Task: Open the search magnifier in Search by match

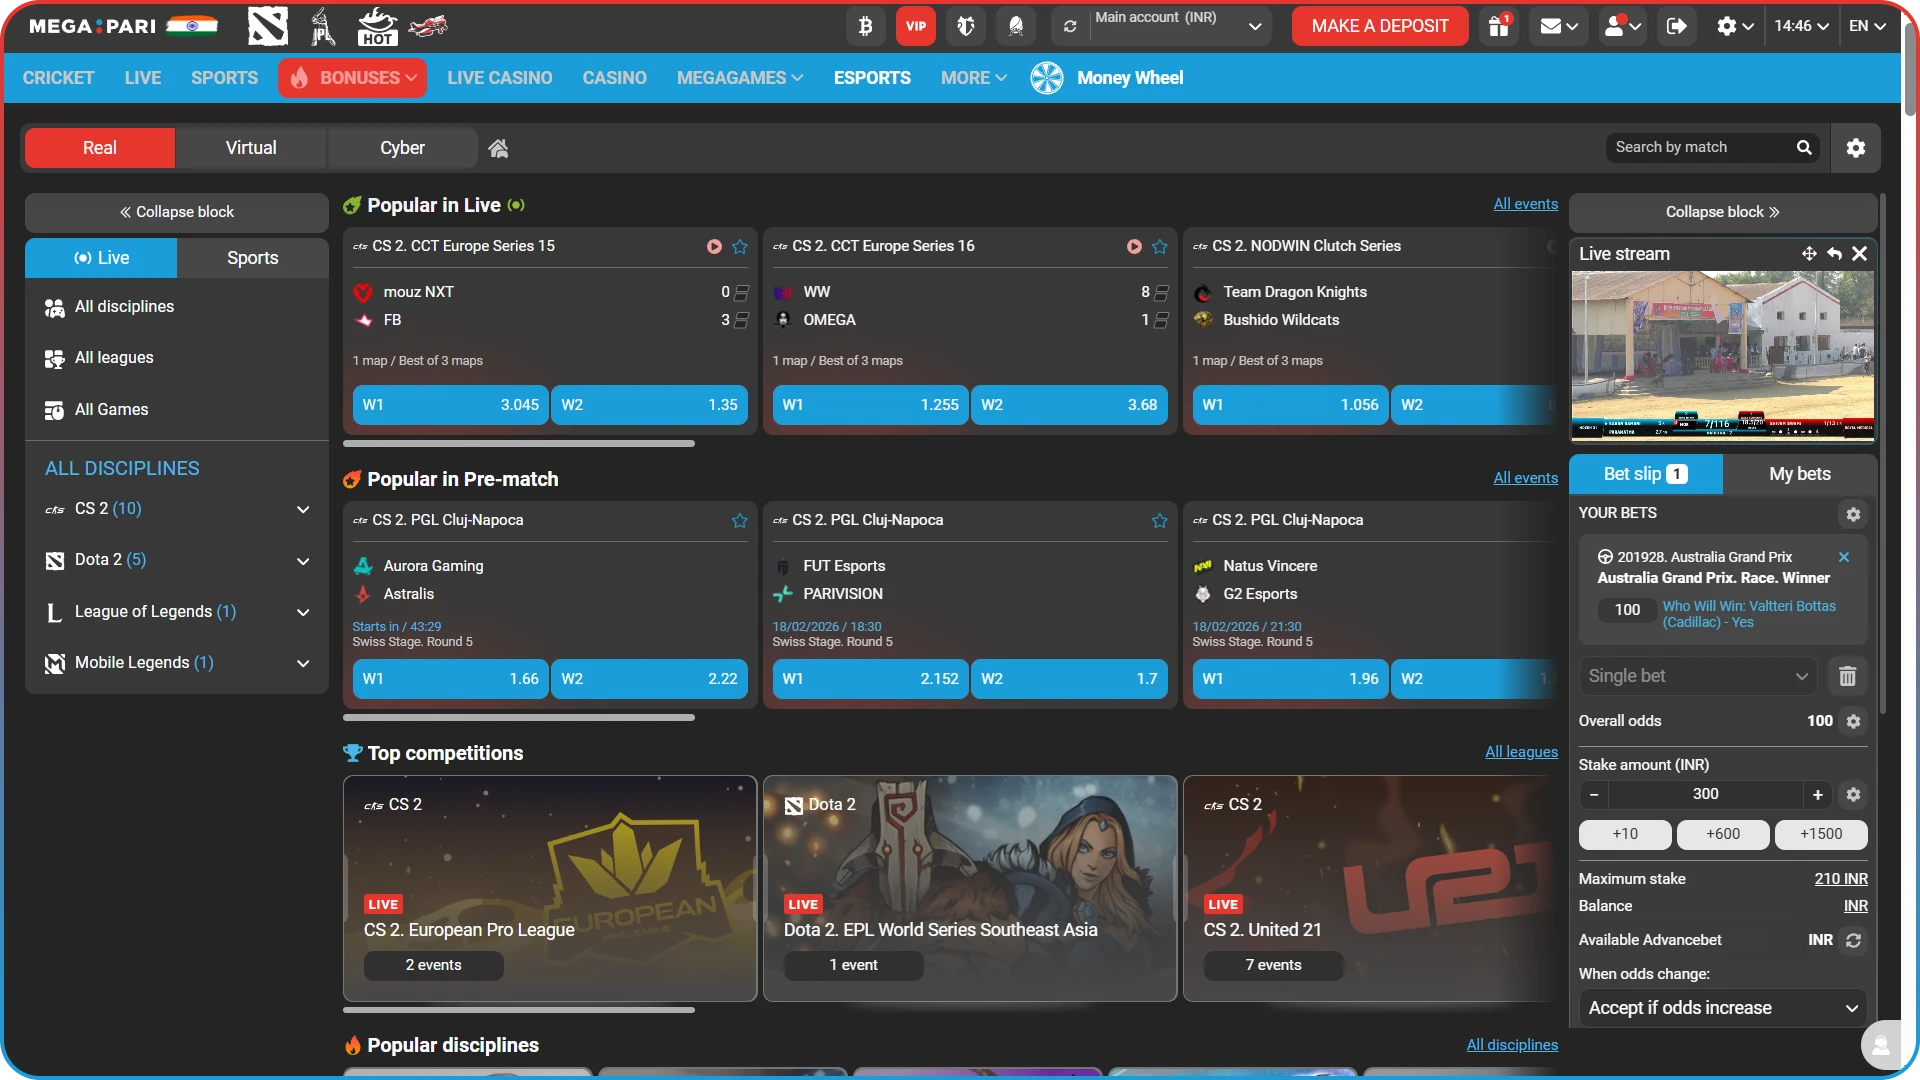Action: point(1804,147)
